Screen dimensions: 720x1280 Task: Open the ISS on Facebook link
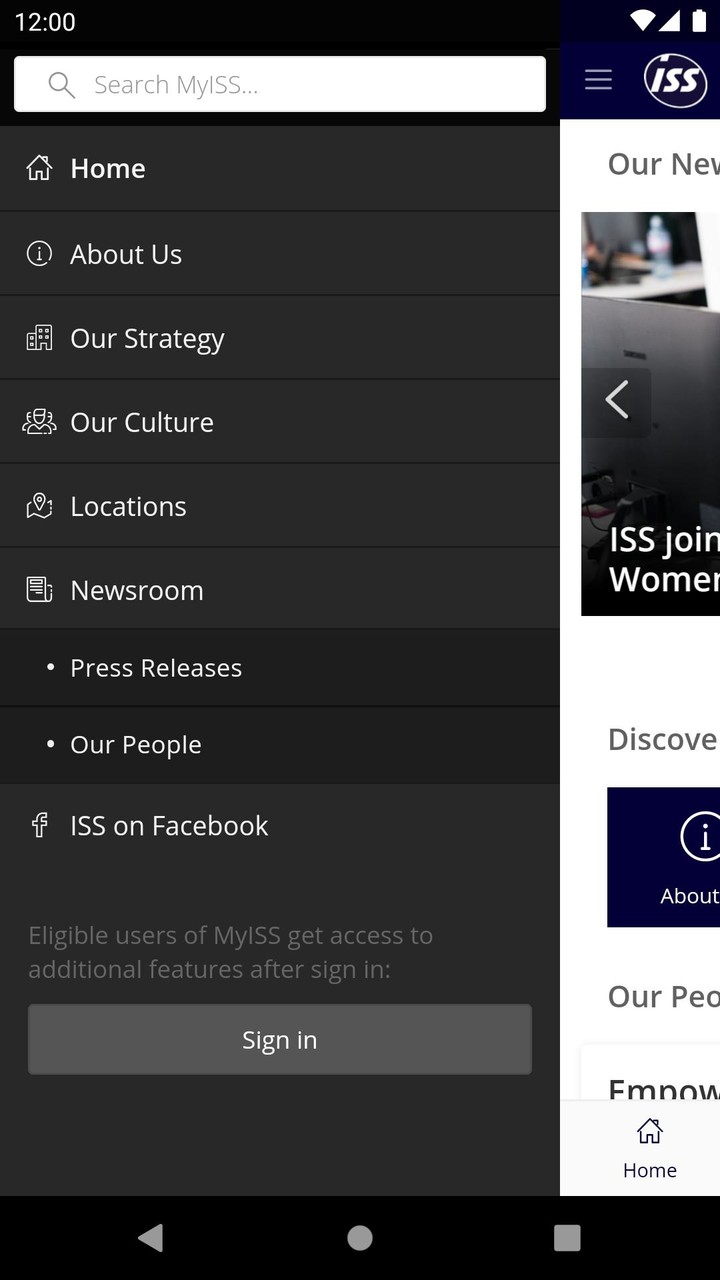coord(169,825)
